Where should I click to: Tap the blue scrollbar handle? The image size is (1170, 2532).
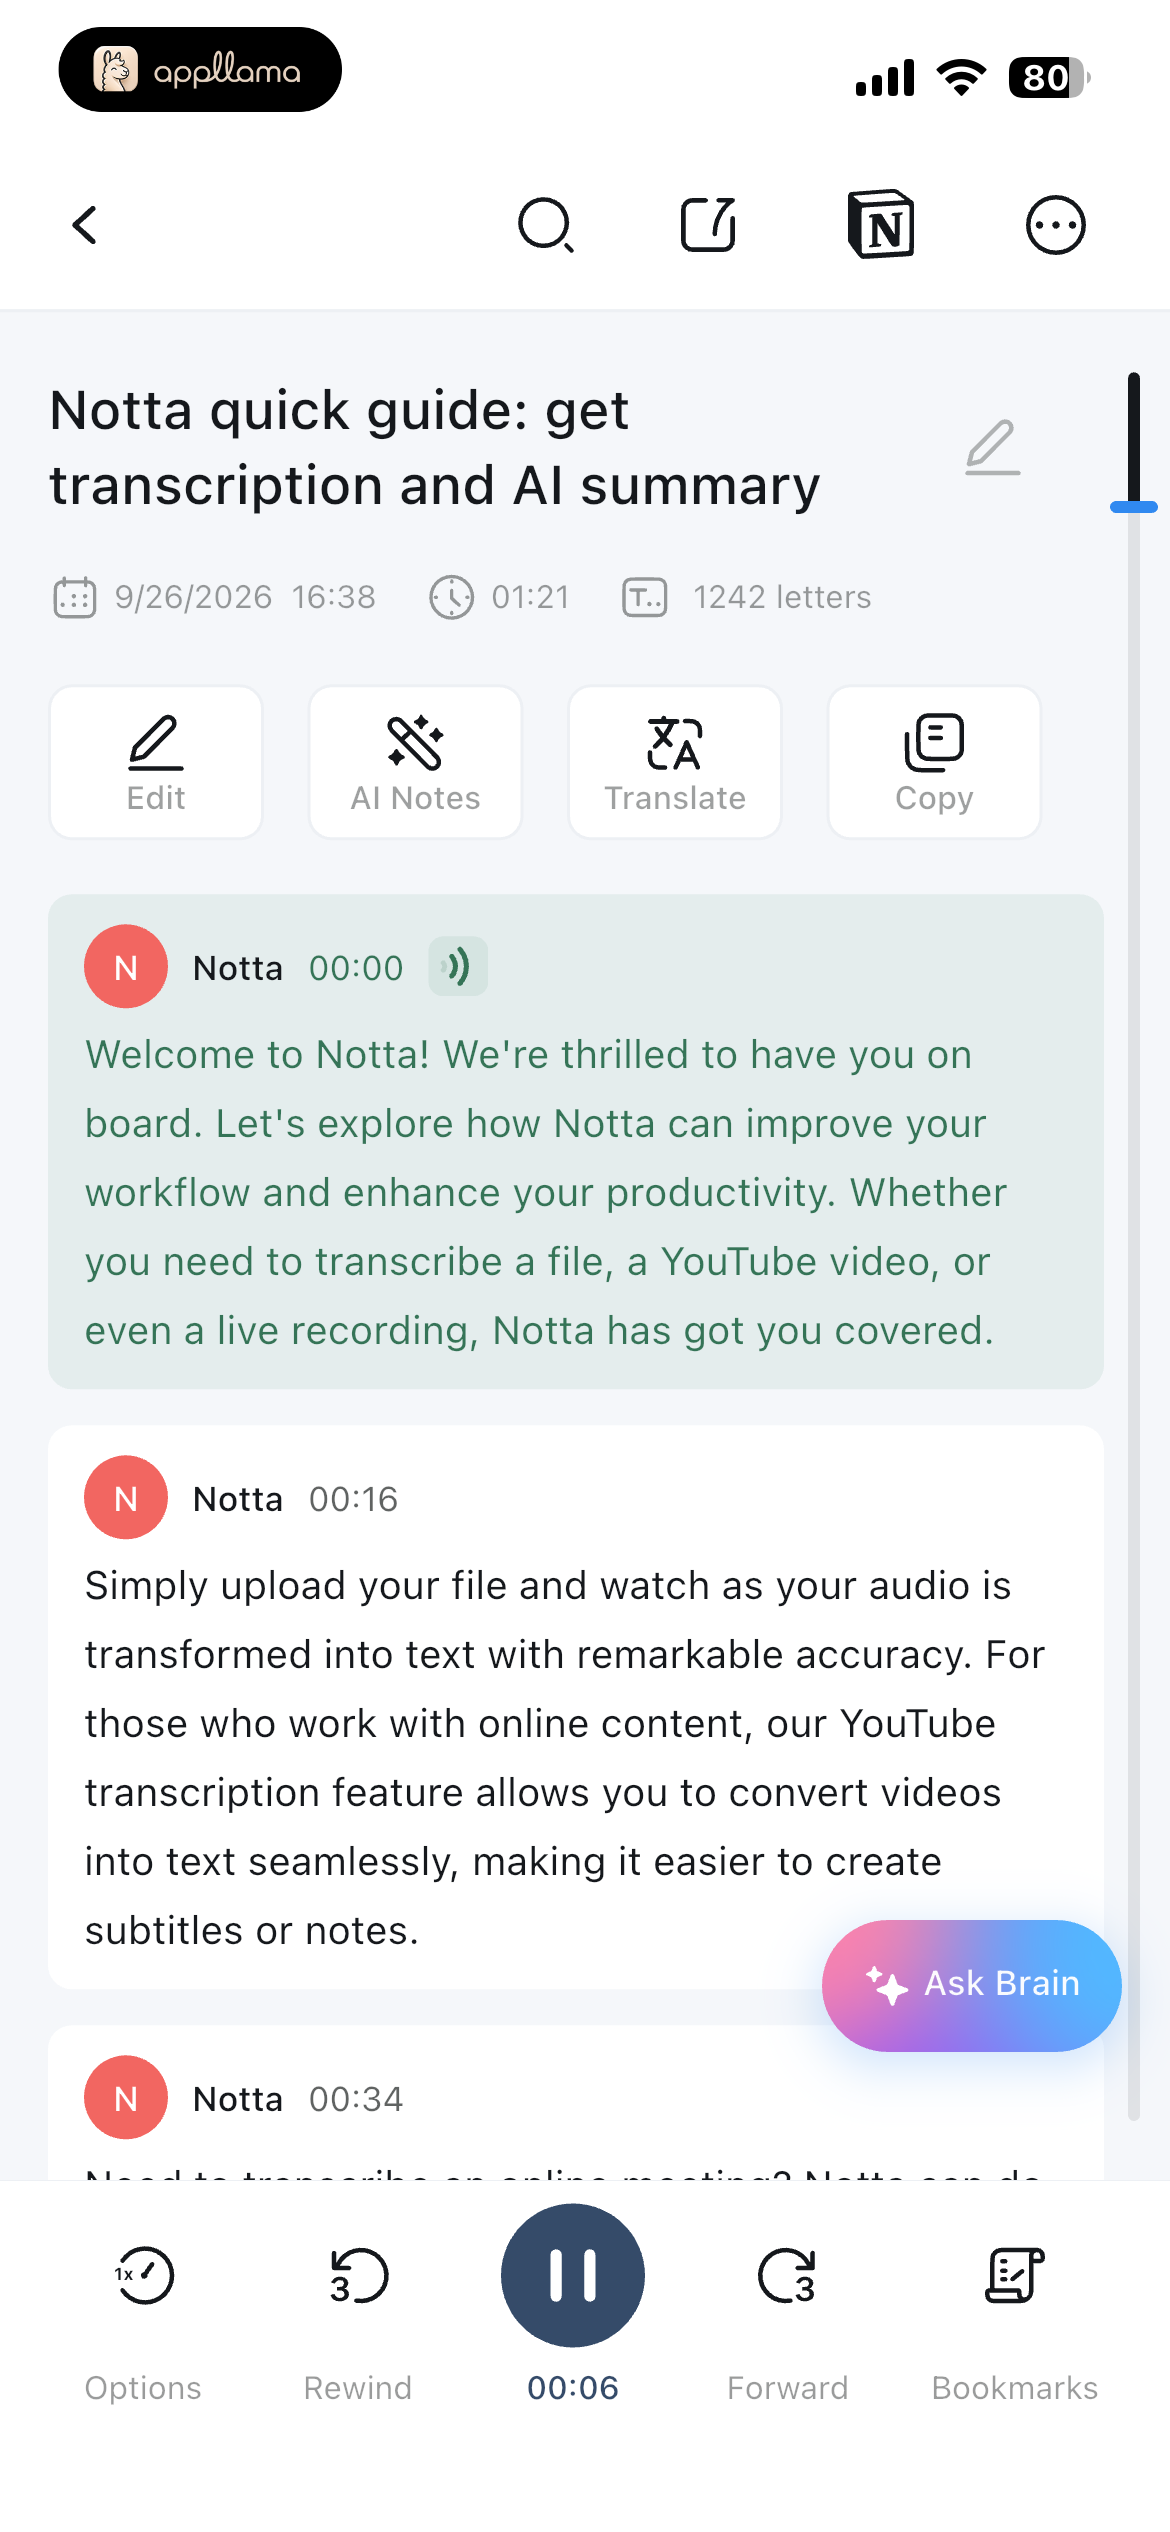[1134, 507]
